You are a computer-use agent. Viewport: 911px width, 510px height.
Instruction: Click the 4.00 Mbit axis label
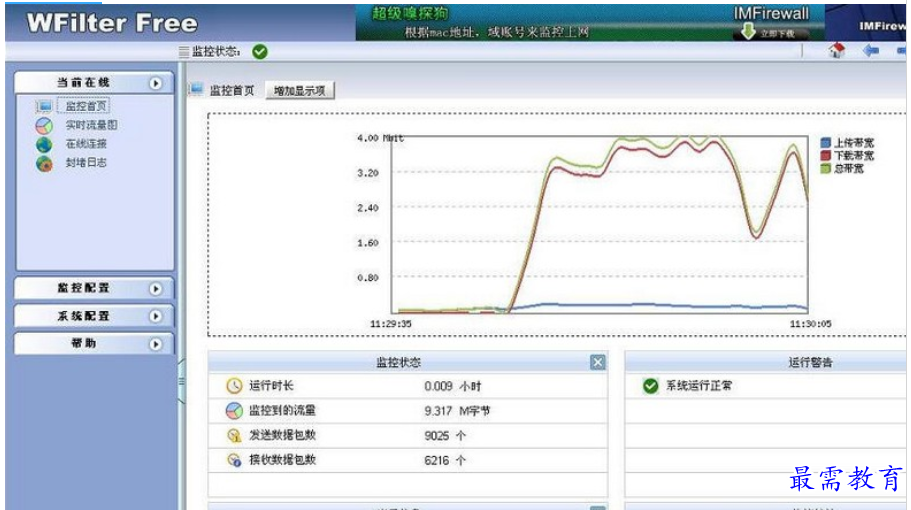pos(380,138)
